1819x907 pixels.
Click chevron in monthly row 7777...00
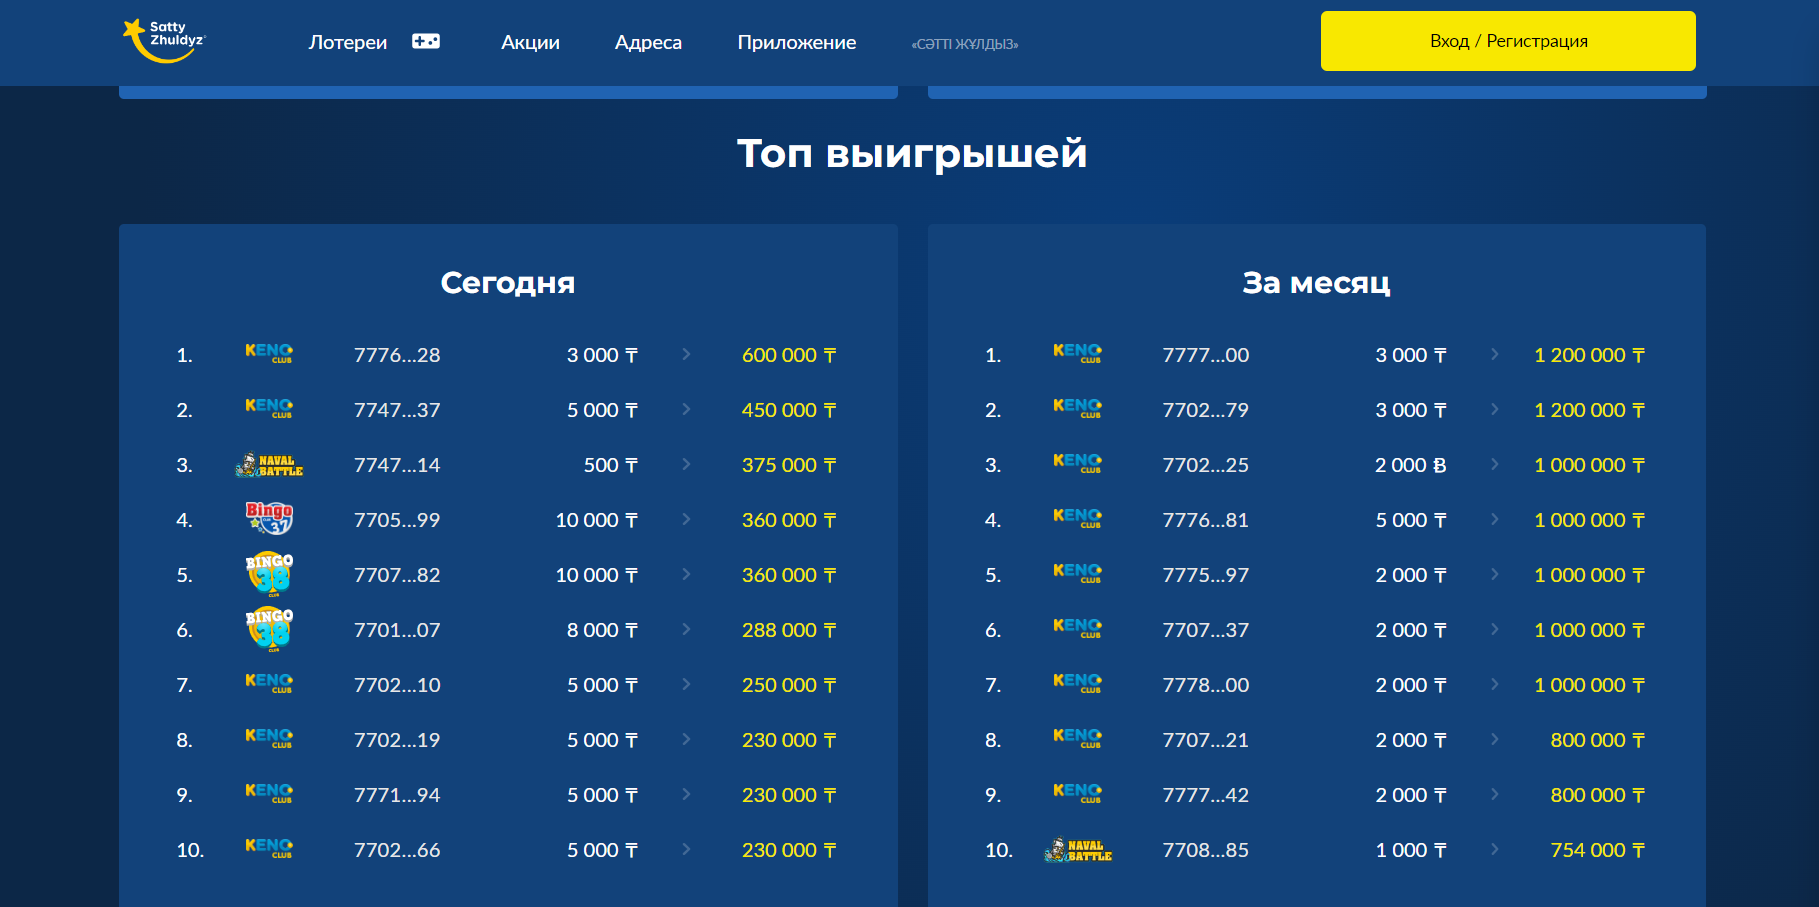[1494, 354]
